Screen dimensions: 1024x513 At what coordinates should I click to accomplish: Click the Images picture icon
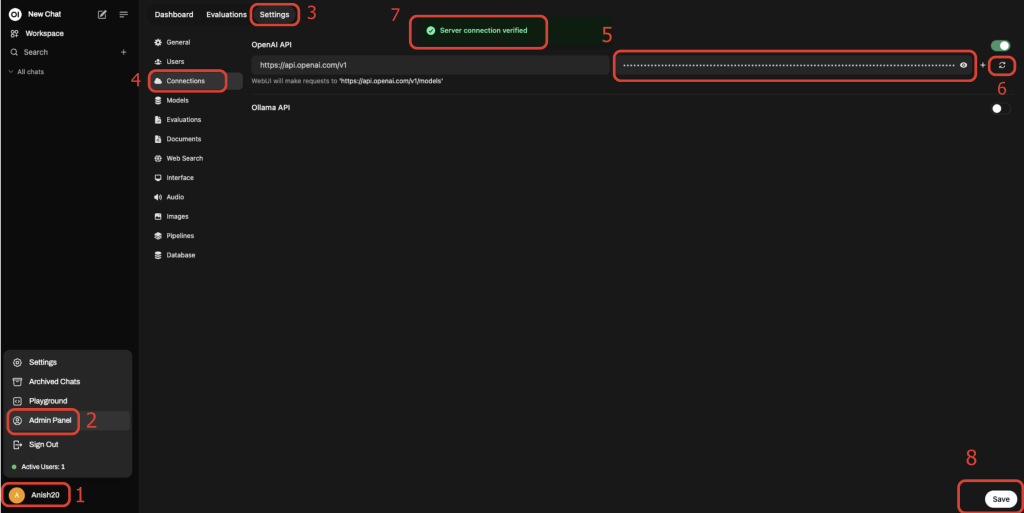(x=158, y=217)
